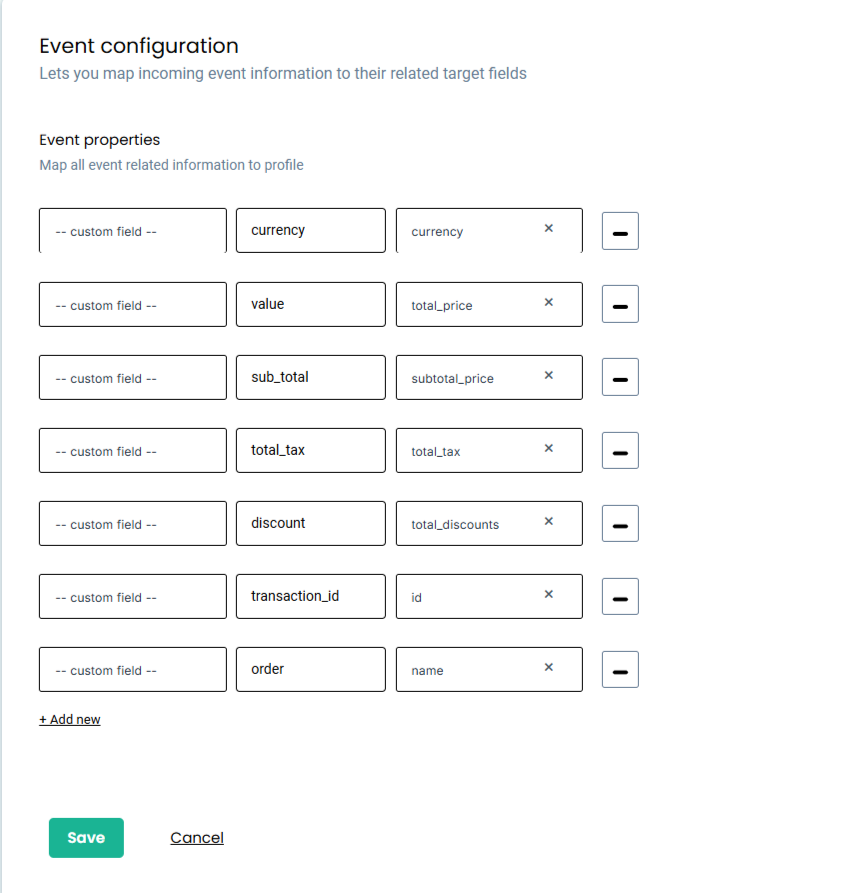
Task: Clear the subtotal_price selection
Action: click(548, 375)
